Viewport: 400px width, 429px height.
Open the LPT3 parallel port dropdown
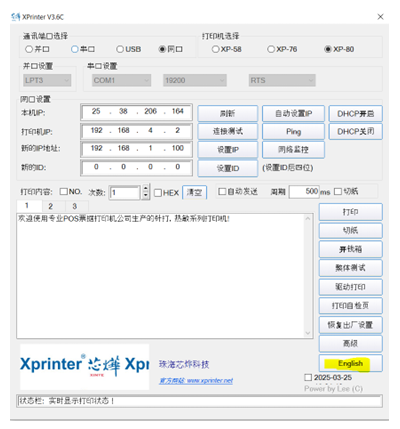[47, 80]
